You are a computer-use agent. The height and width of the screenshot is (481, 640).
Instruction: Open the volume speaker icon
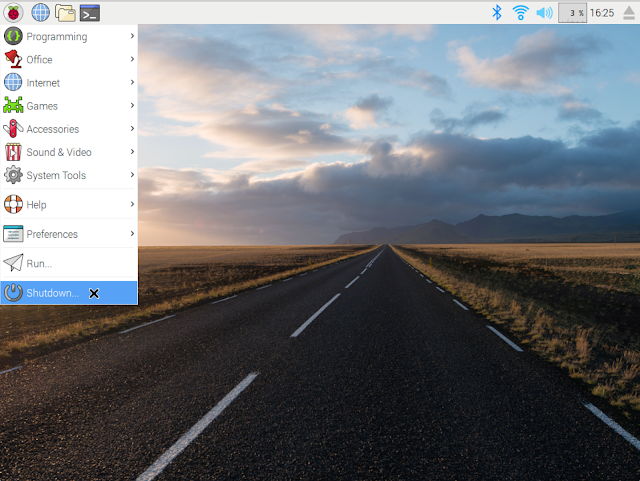coord(544,13)
